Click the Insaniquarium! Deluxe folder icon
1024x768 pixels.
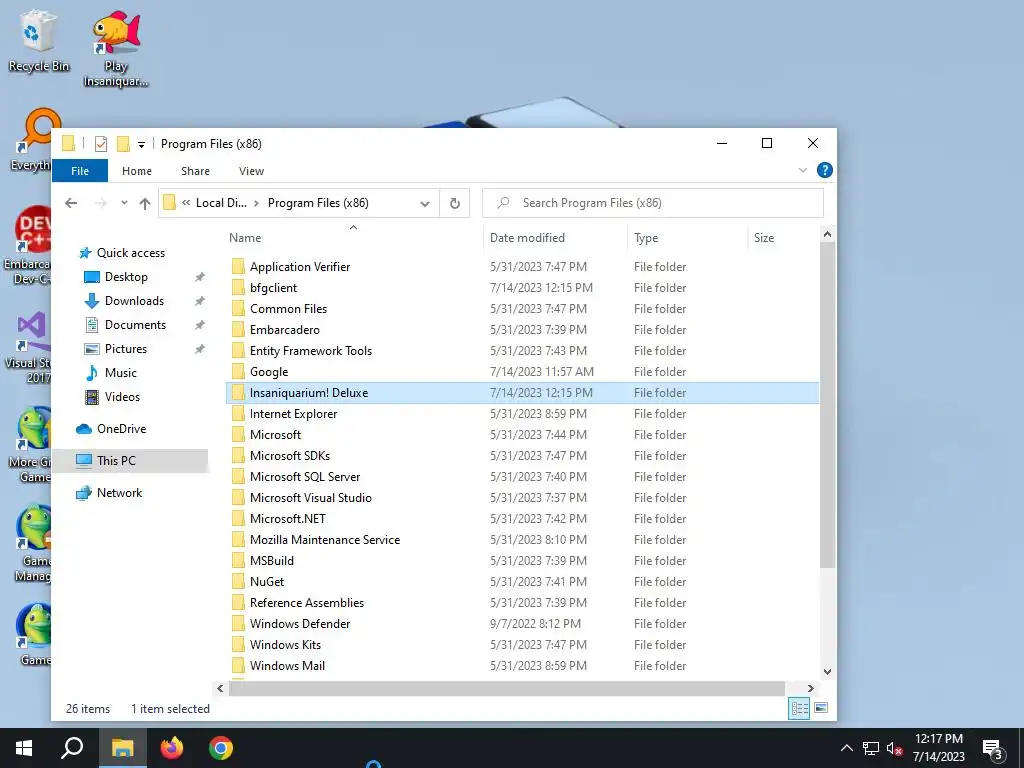coord(238,392)
